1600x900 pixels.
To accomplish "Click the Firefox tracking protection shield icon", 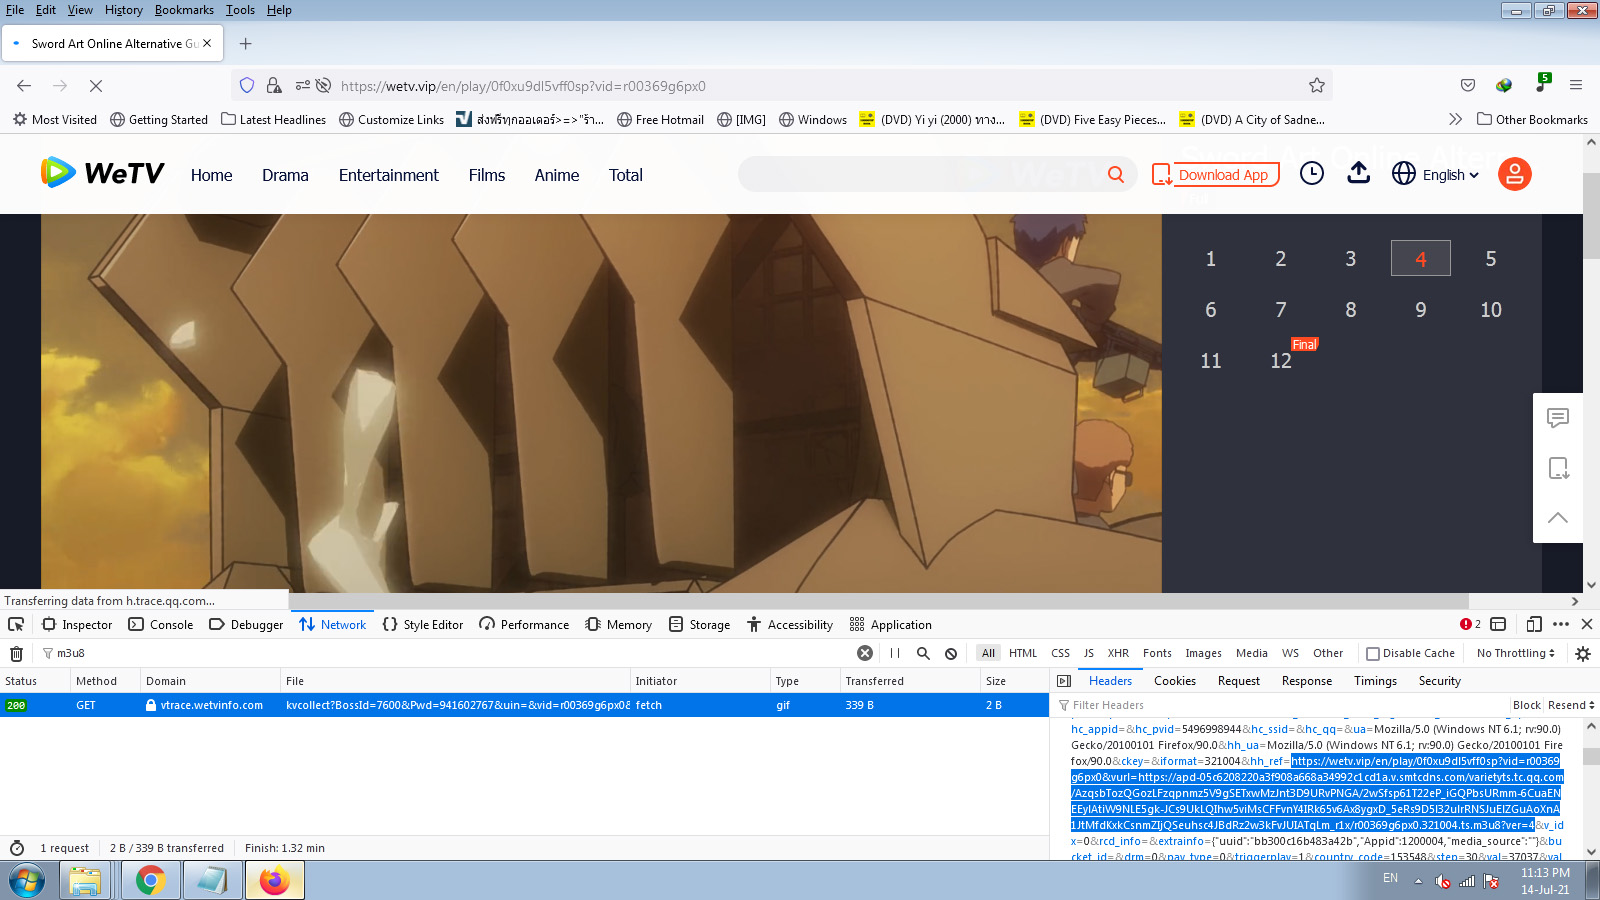I will tap(247, 86).
